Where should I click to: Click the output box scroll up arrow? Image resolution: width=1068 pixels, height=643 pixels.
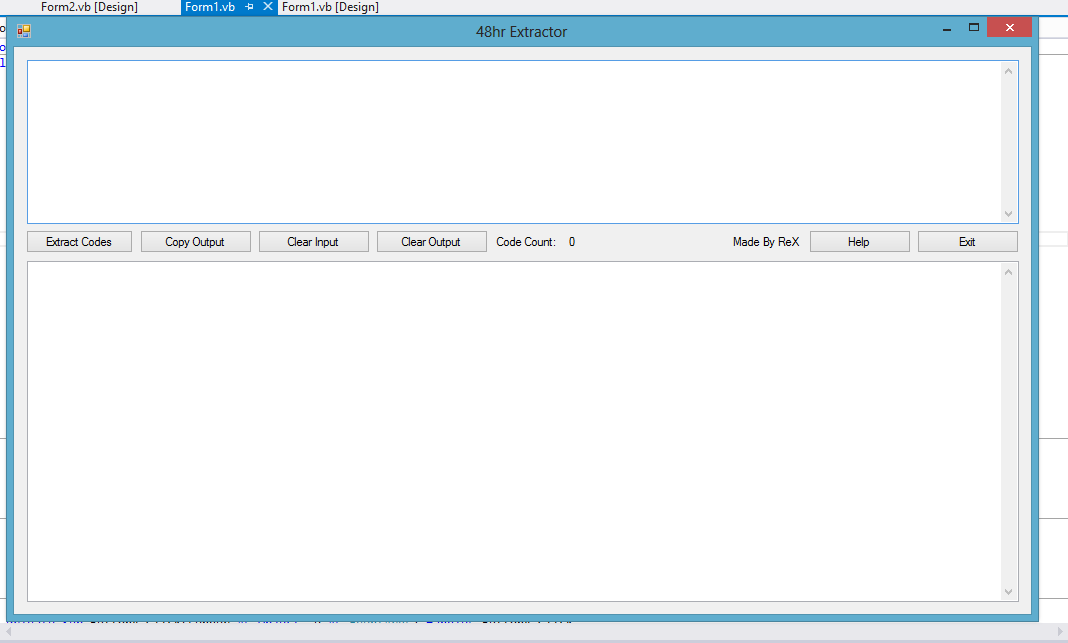(1009, 272)
